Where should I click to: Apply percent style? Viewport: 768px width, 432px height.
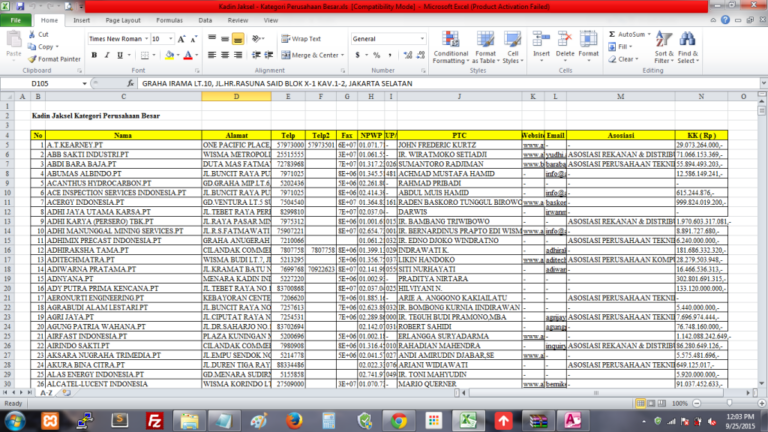[376, 55]
